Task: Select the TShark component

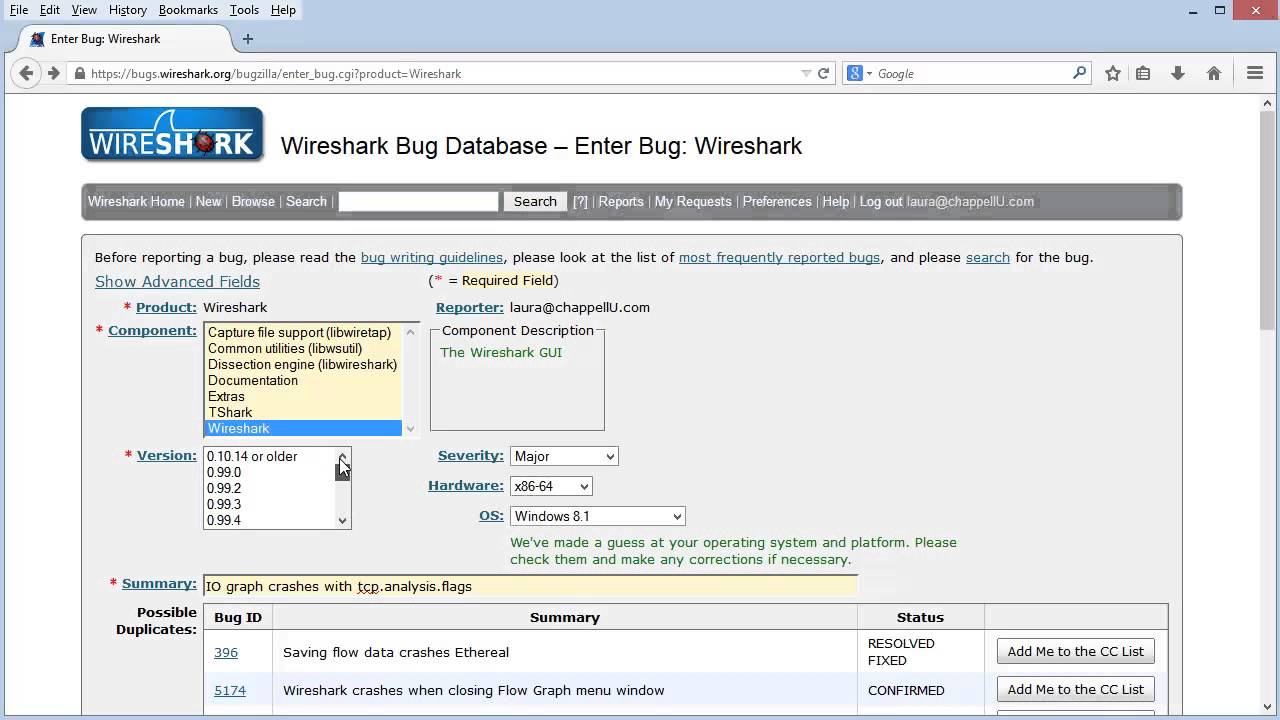Action: click(x=302, y=413)
